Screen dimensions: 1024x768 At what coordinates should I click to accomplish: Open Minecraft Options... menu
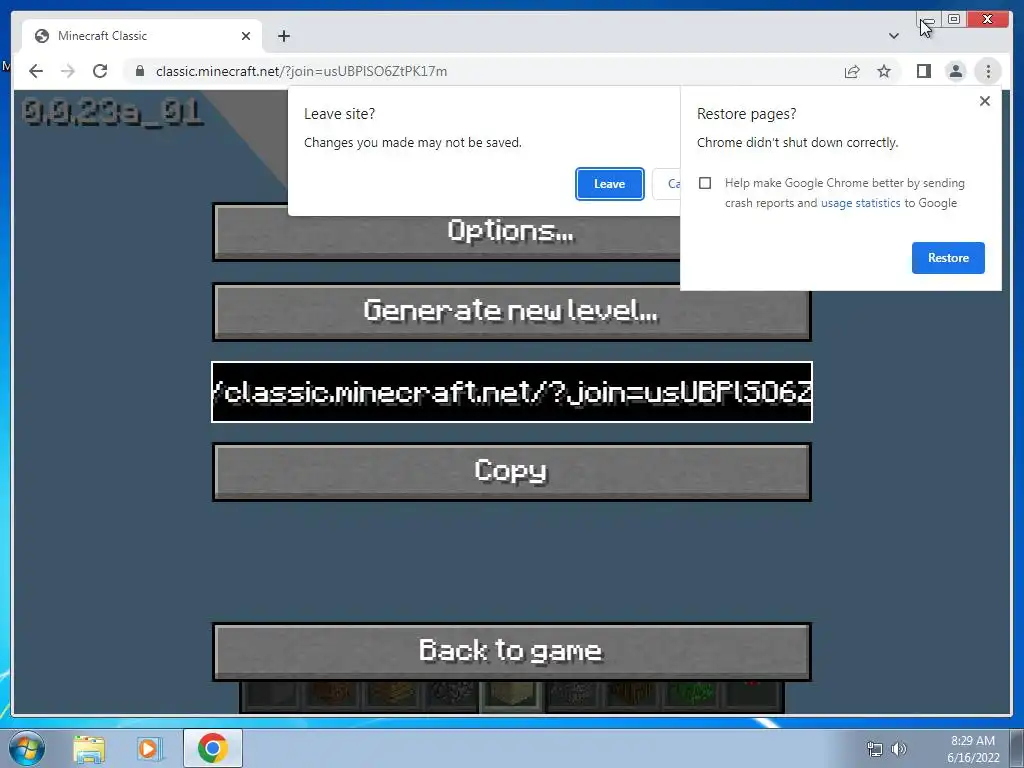click(447, 232)
